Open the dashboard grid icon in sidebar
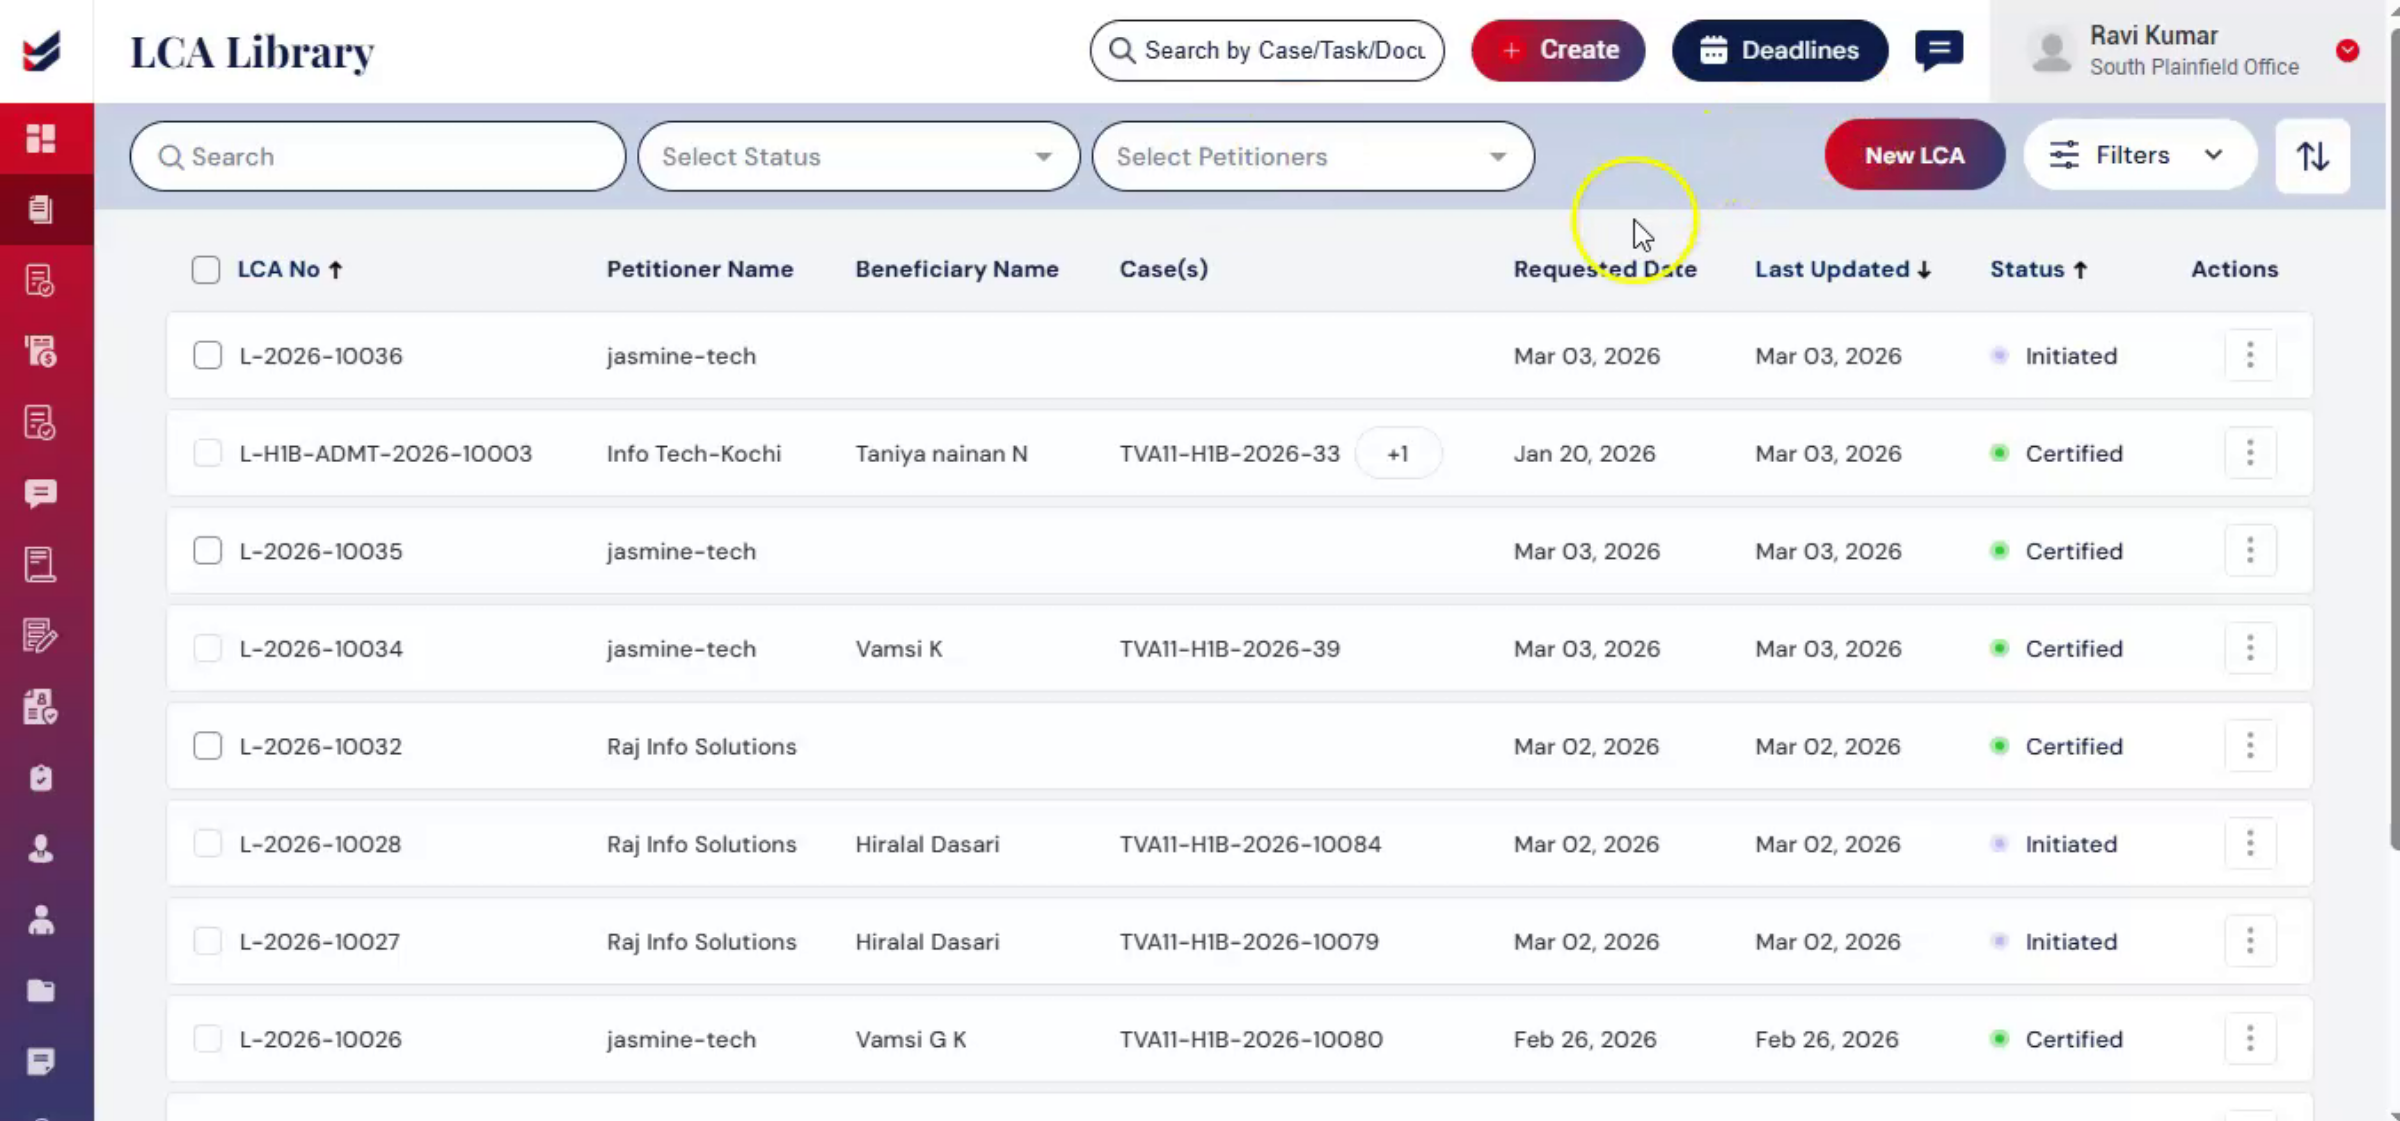The image size is (2400, 1121). (41, 138)
